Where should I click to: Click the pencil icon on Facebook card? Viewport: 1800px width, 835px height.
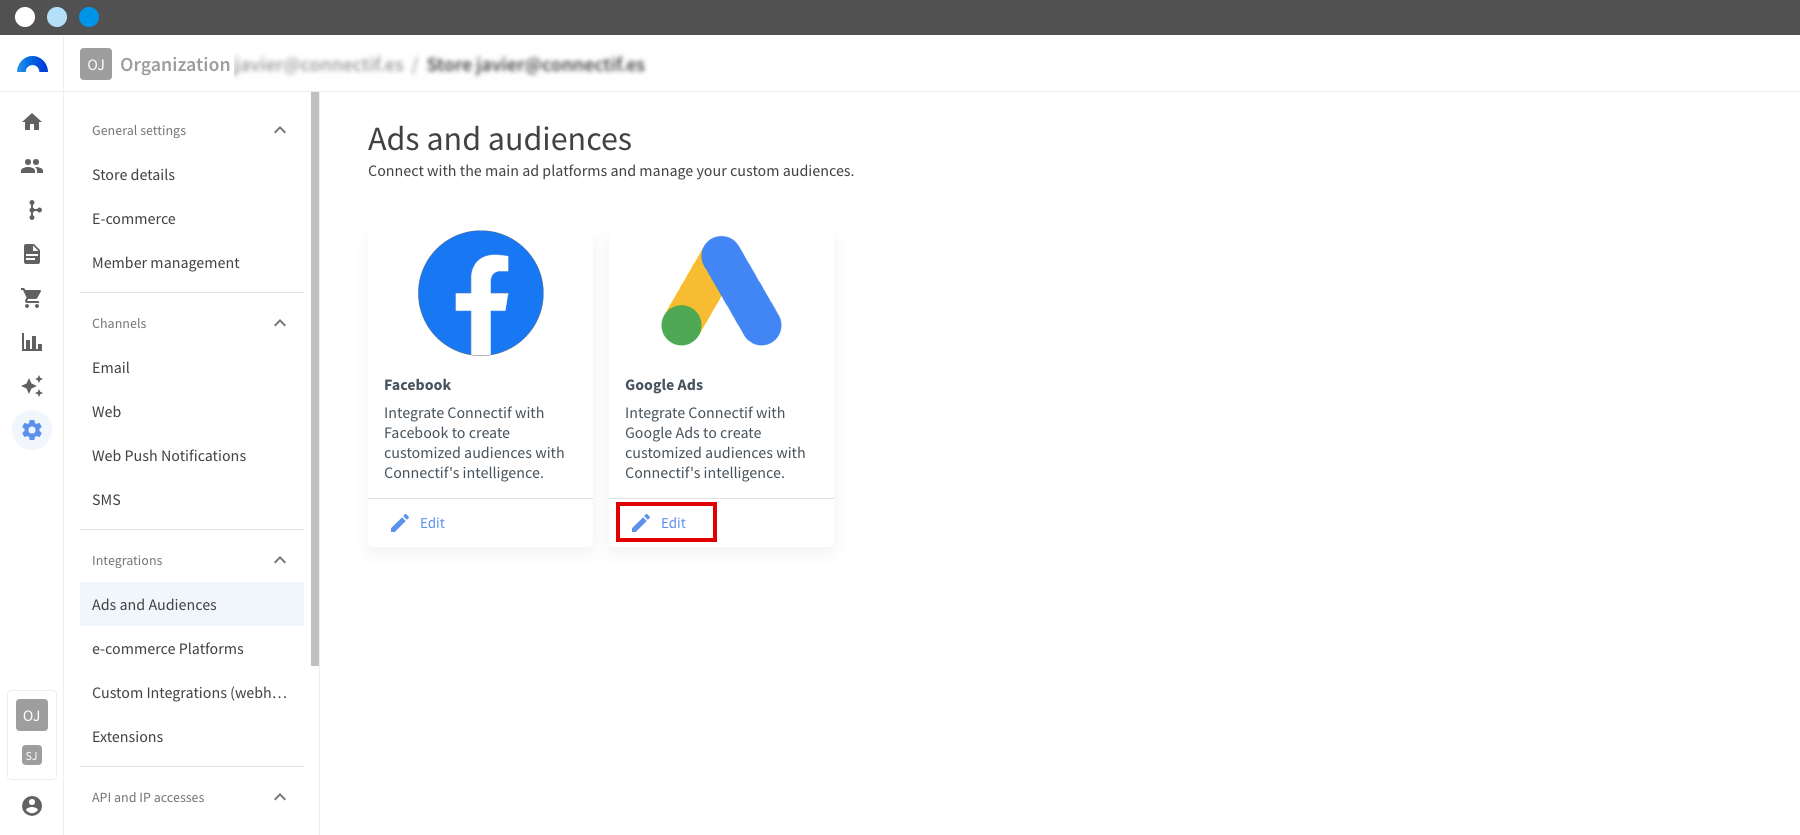(x=400, y=523)
